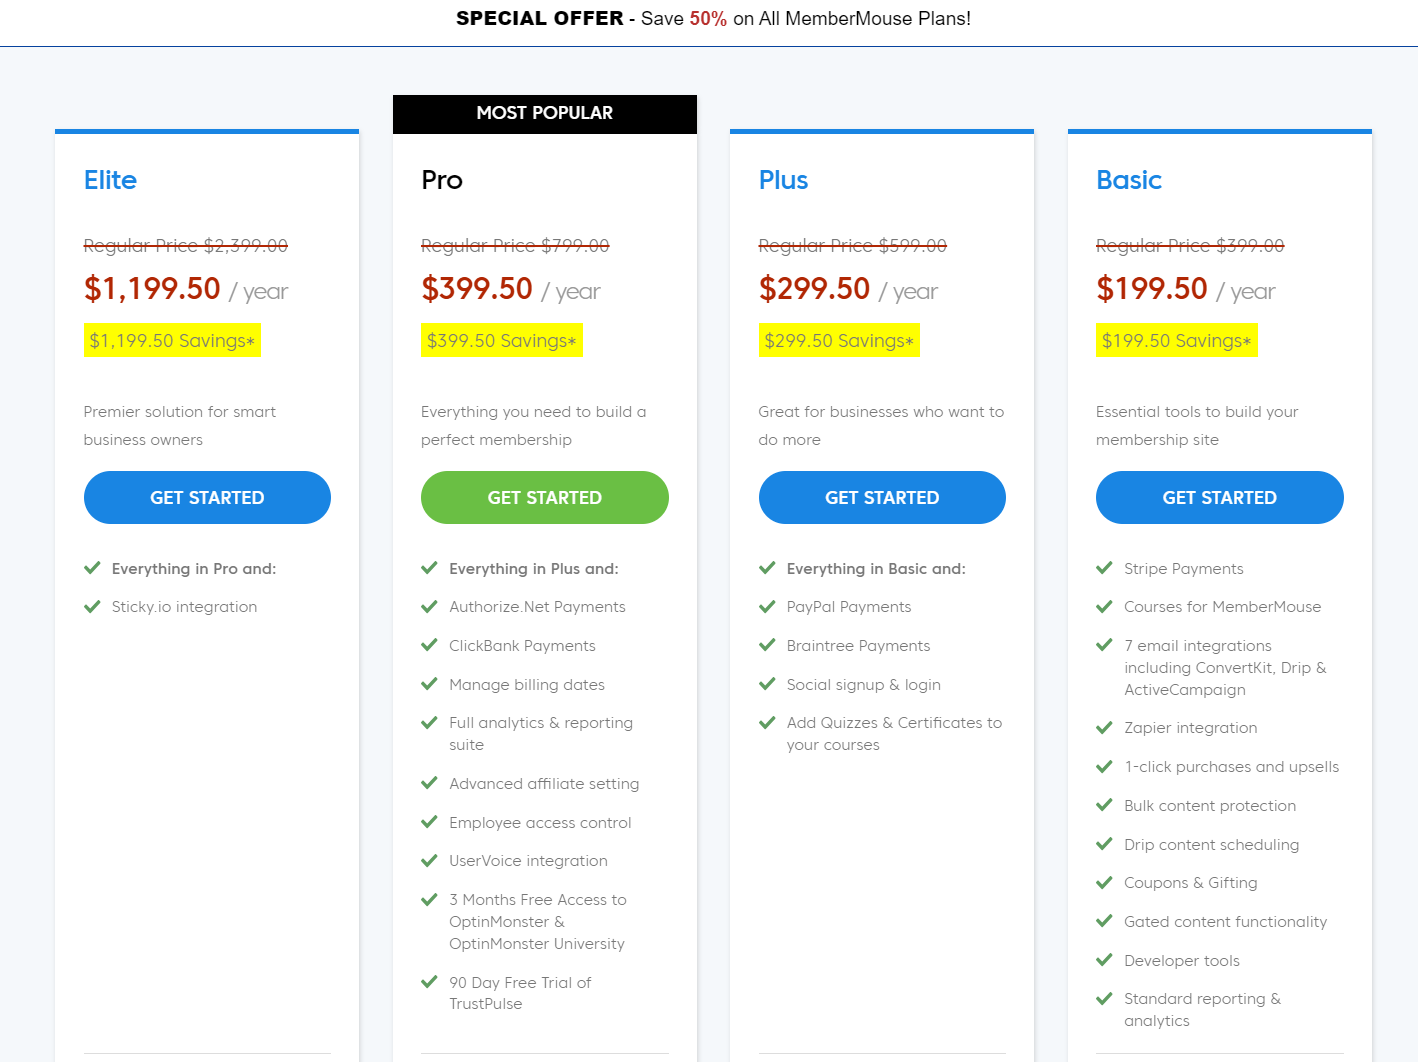This screenshot has width=1418, height=1062.
Task: Click the checkmark beside Developer tools
Action: click(x=1104, y=960)
